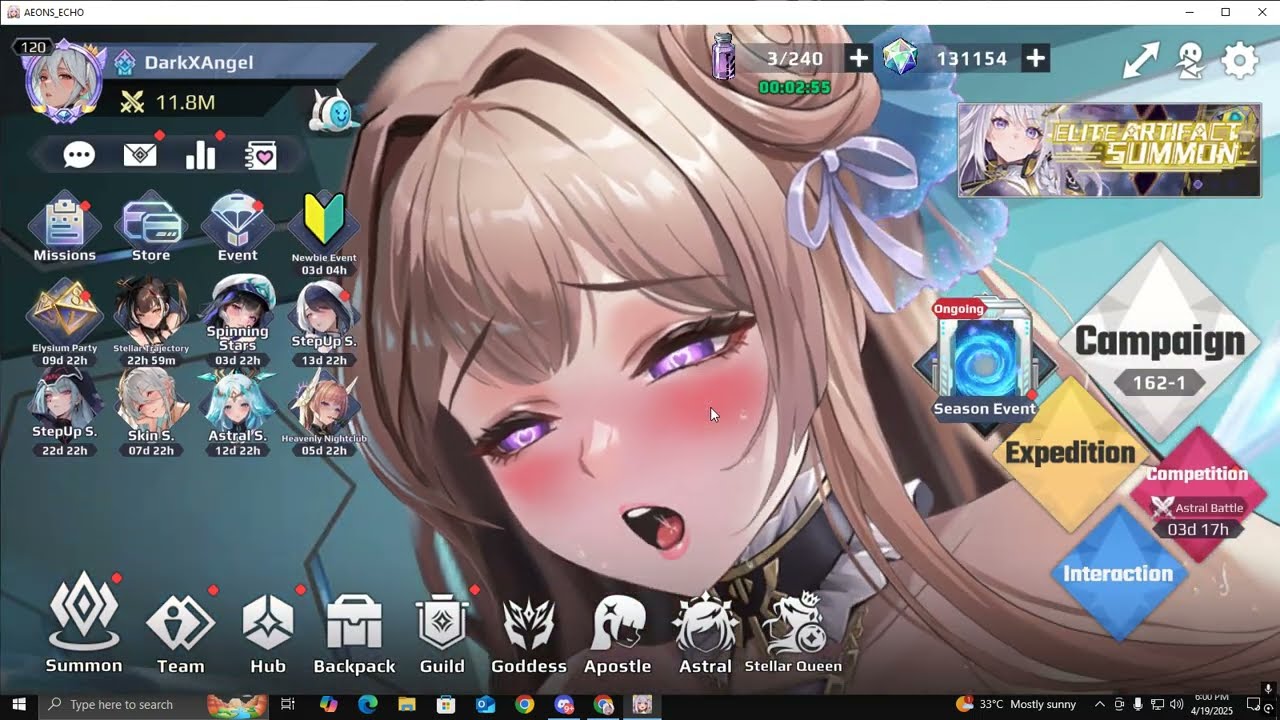
Task: Open the Team menu
Action: click(x=181, y=633)
